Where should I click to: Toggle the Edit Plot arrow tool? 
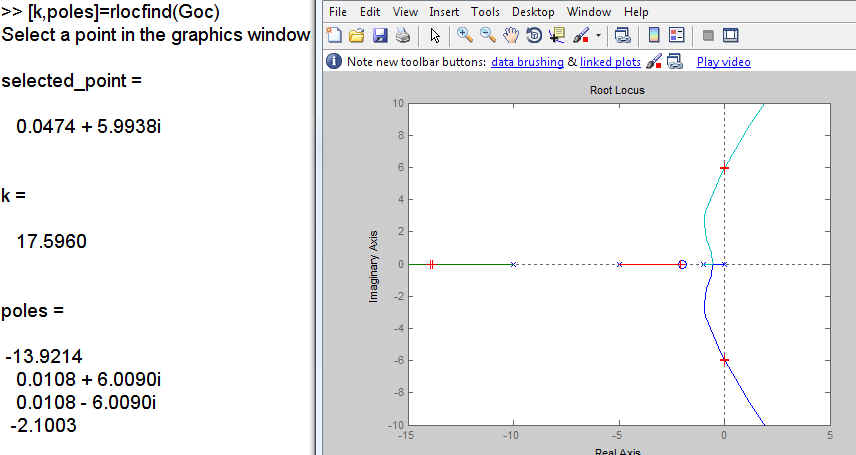coord(435,36)
